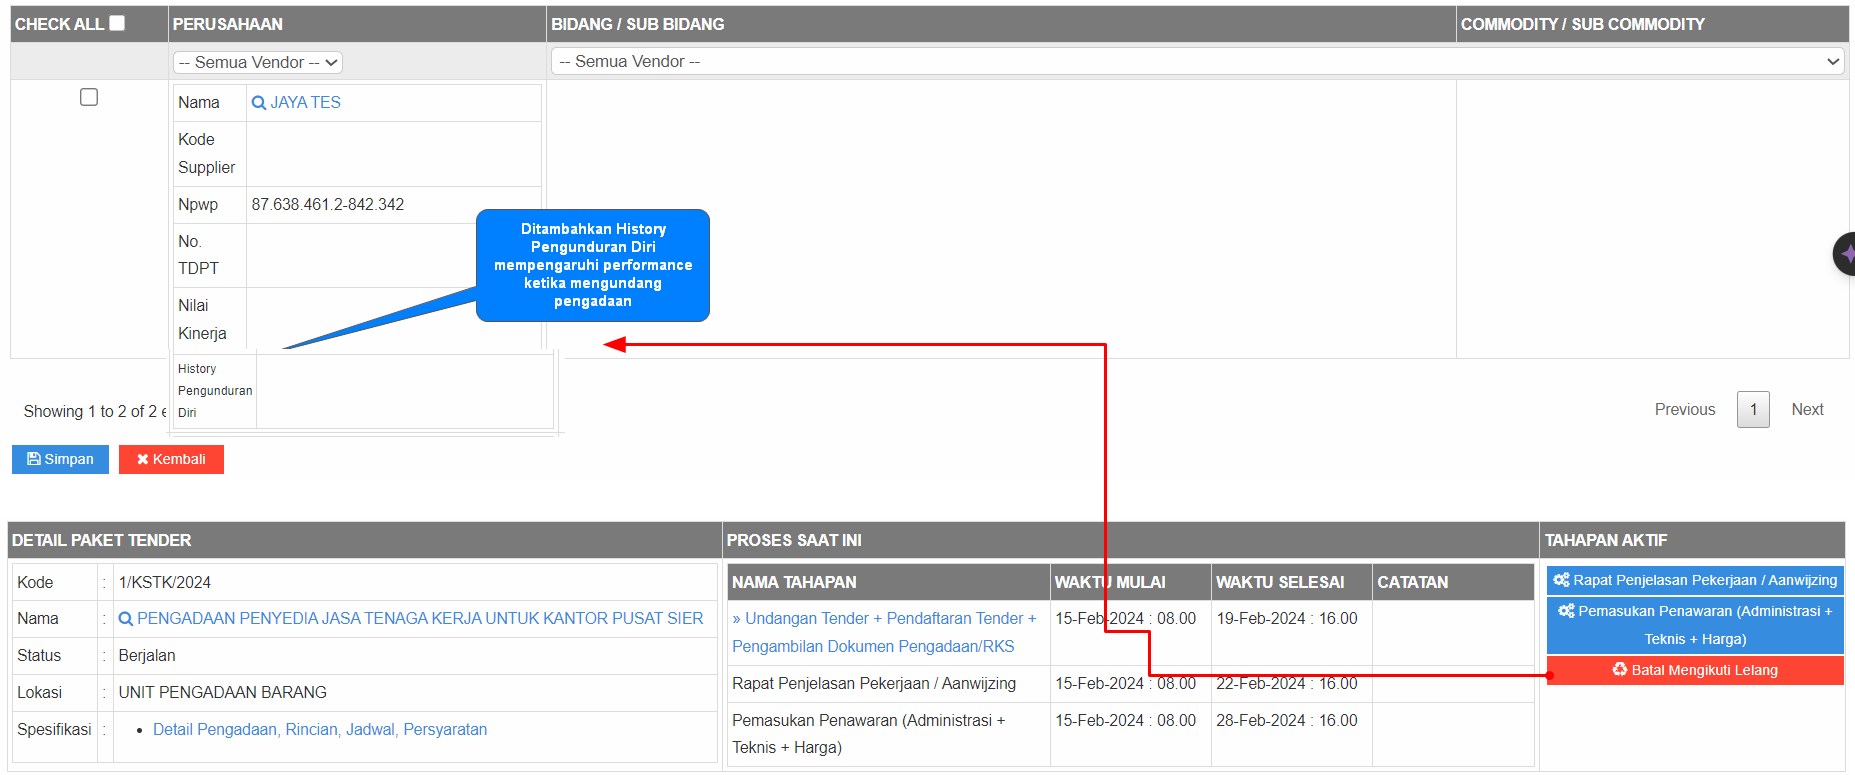1855x775 pixels.
Task: Click the X icon on Kembali button
Action: pos(143,459)
